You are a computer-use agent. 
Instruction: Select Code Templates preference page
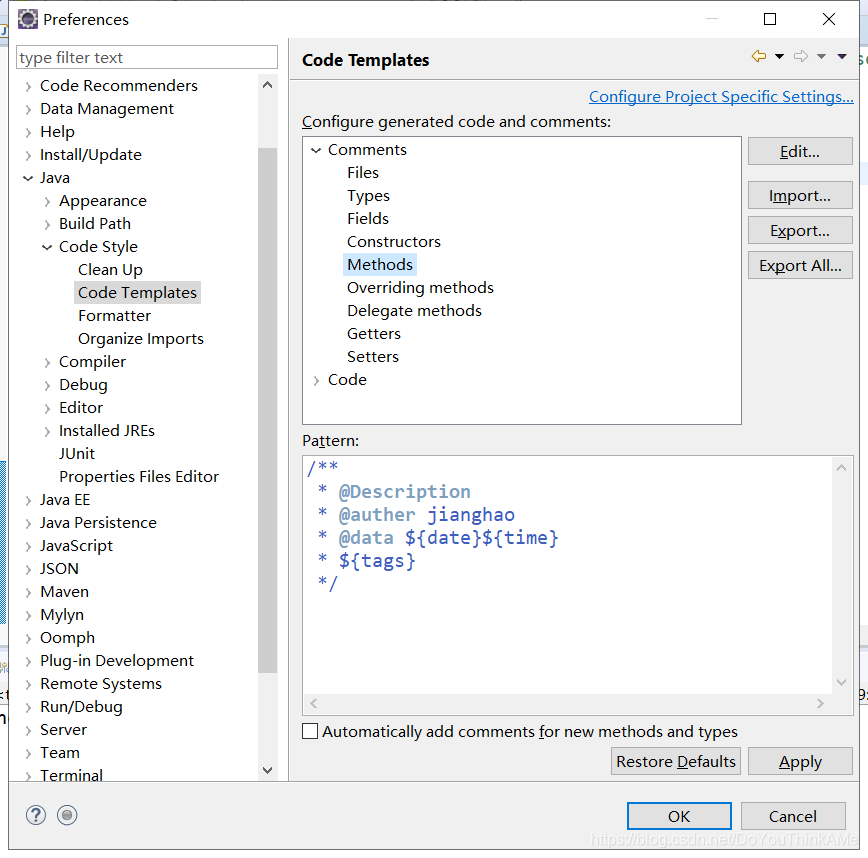pyautogui.click(x=137, y=292)
